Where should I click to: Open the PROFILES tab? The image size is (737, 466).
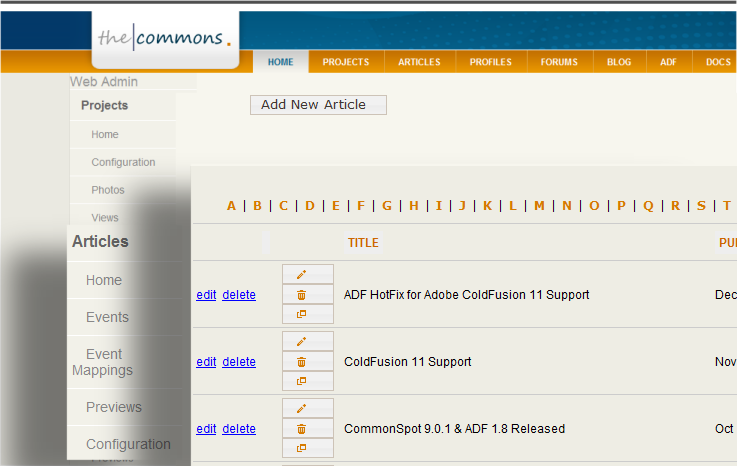click(x=491, y=62)
